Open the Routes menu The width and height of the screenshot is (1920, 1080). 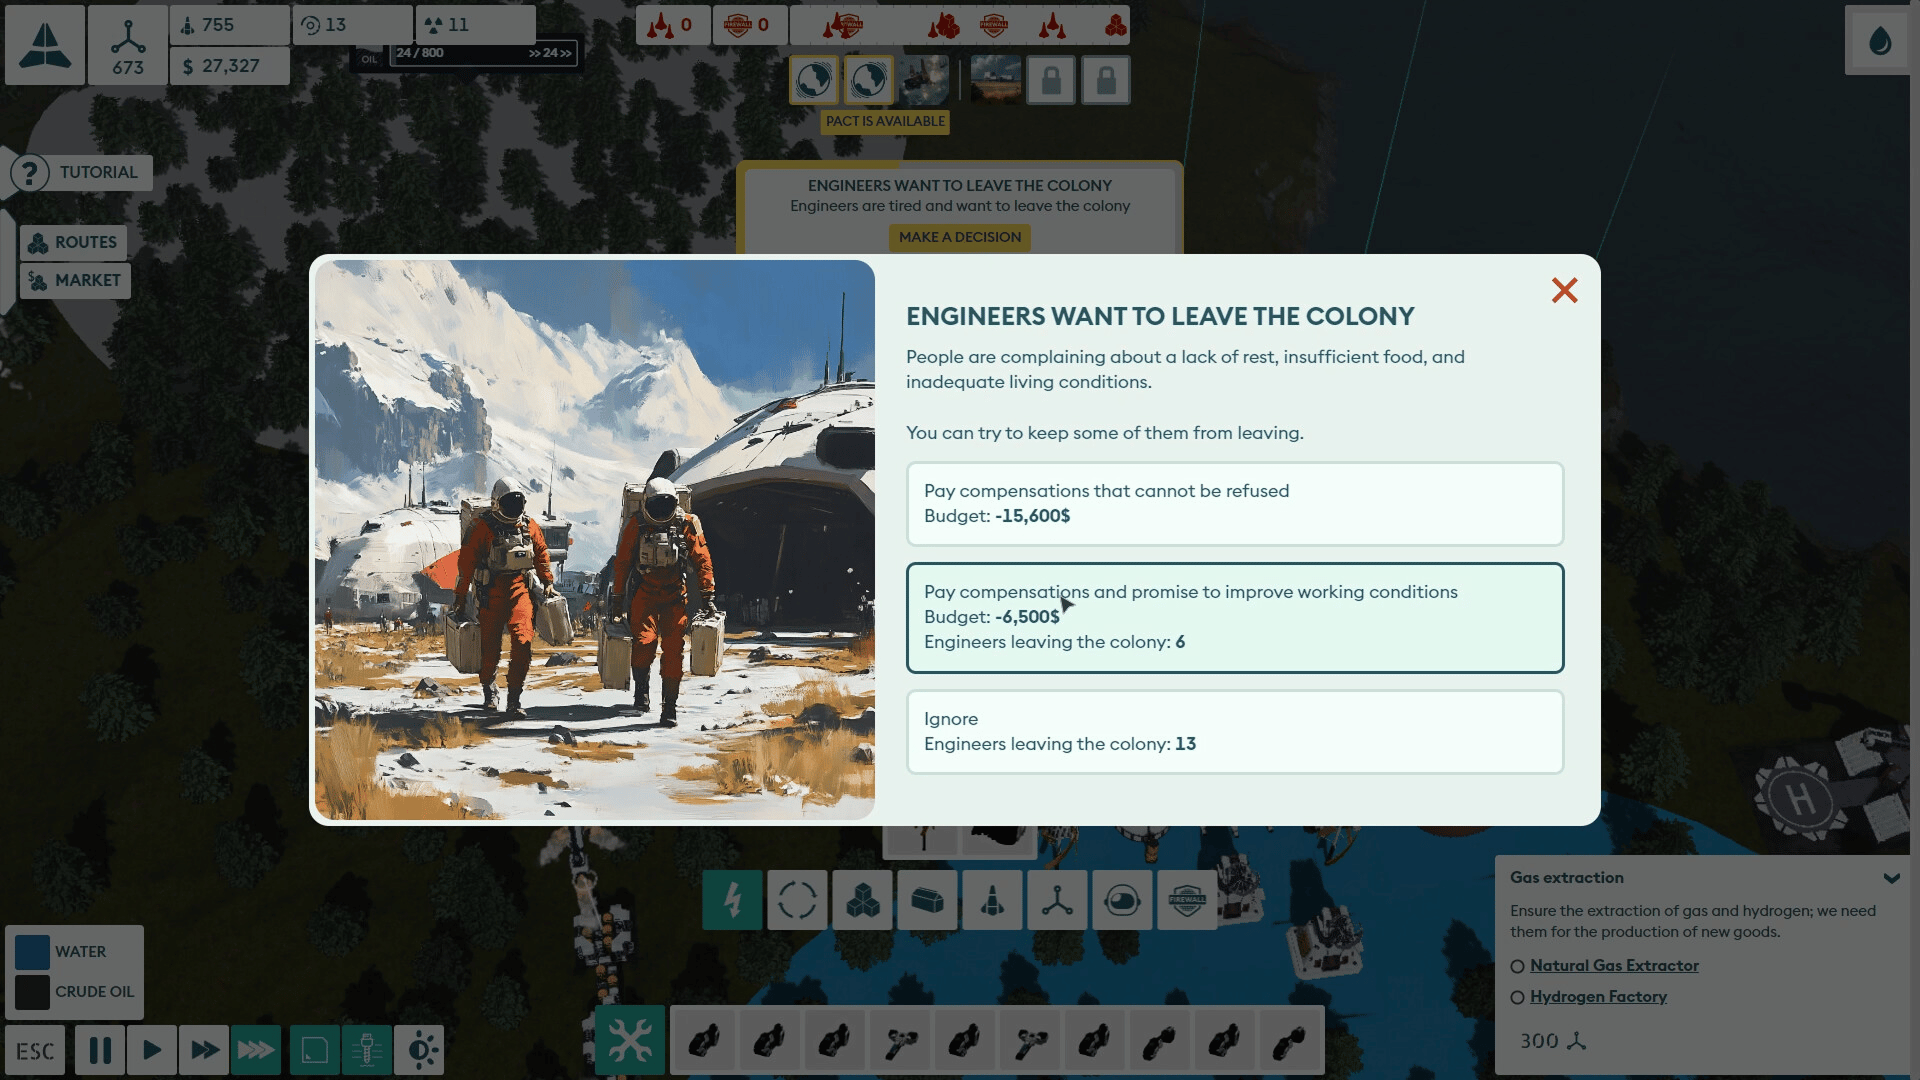coord(74,243)
